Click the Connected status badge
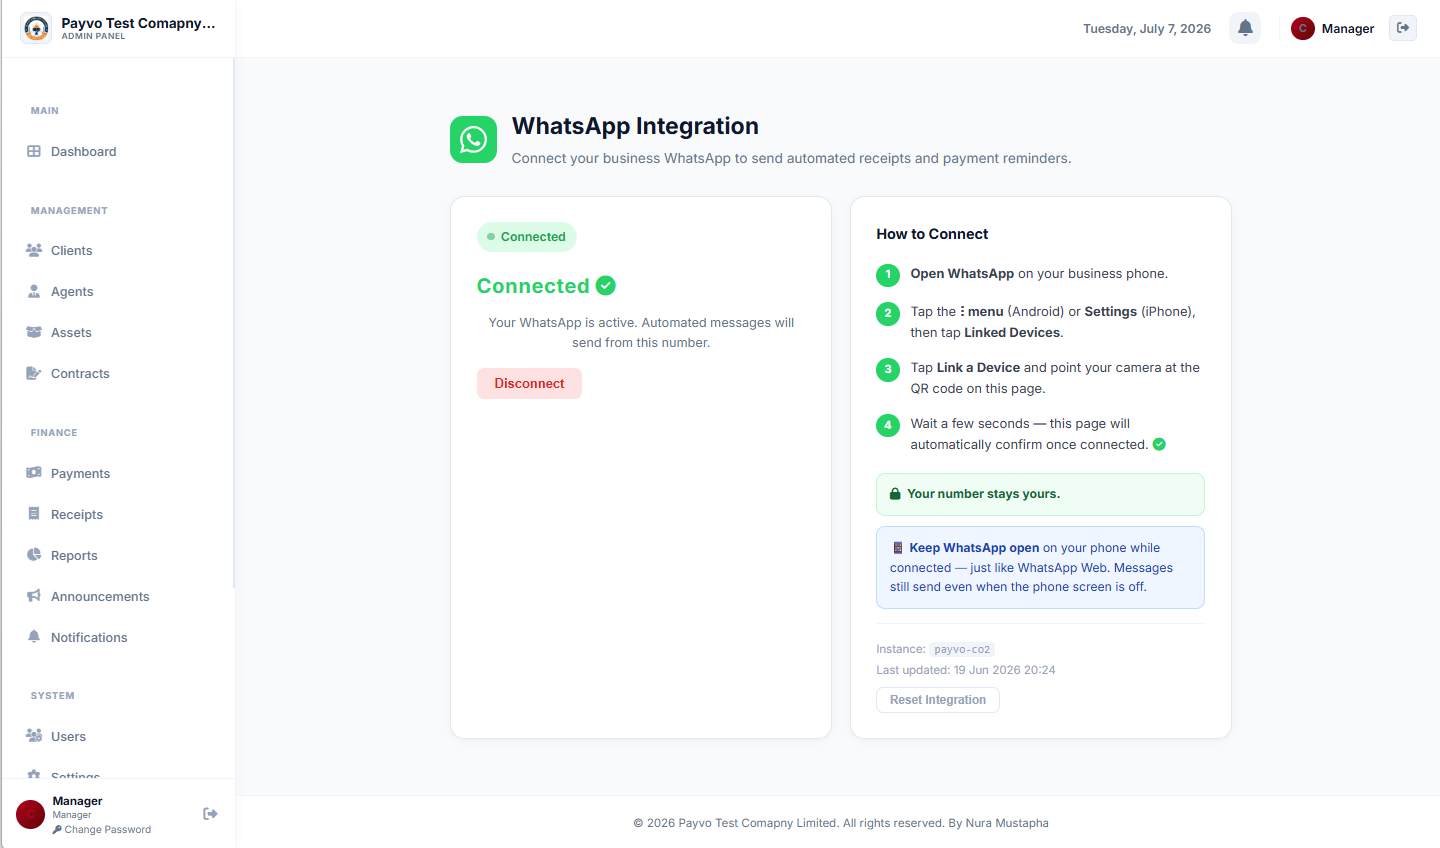The width and height of the screenshot is (1440, 848). tap(527, 237)
